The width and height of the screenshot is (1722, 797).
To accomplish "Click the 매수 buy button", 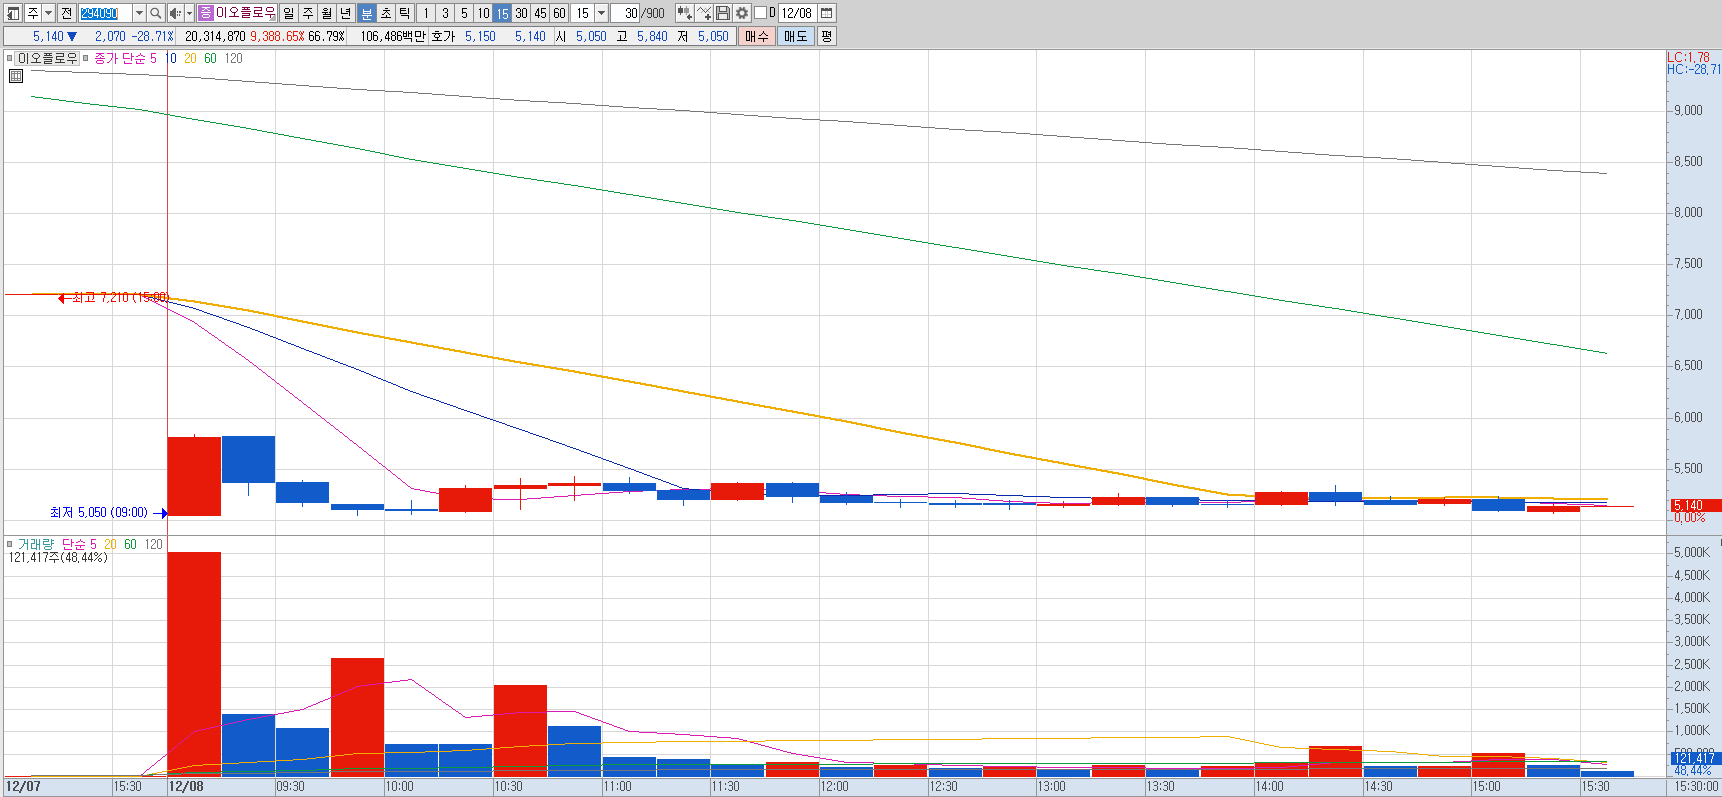I will click(757, 36).
